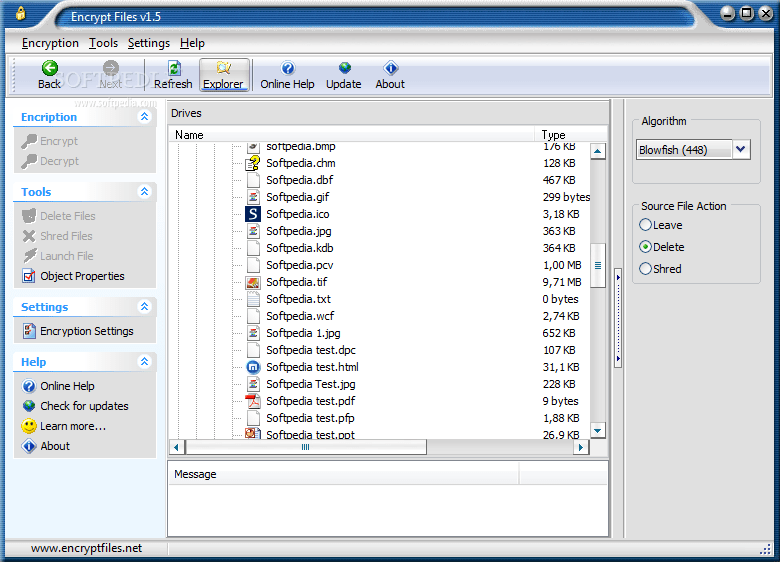Click the Type column header

(x=571, y=135)
